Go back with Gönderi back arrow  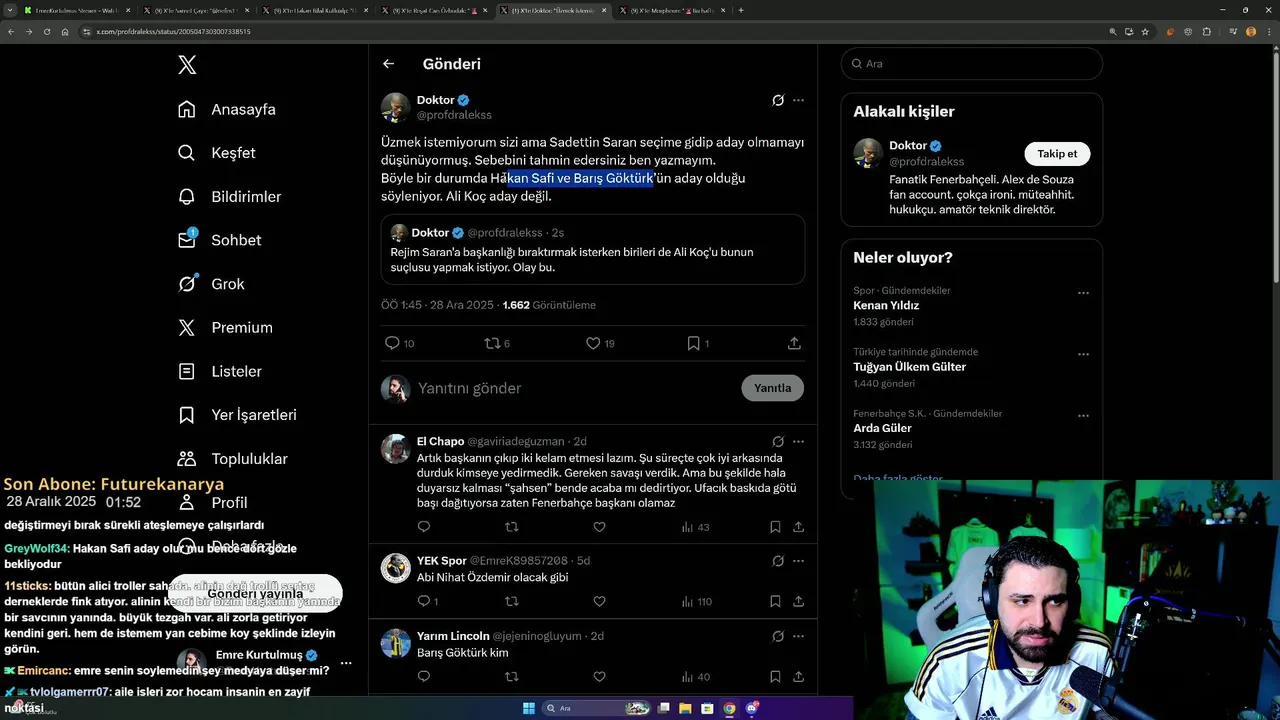pyautogui.click(x=388, y=64)
